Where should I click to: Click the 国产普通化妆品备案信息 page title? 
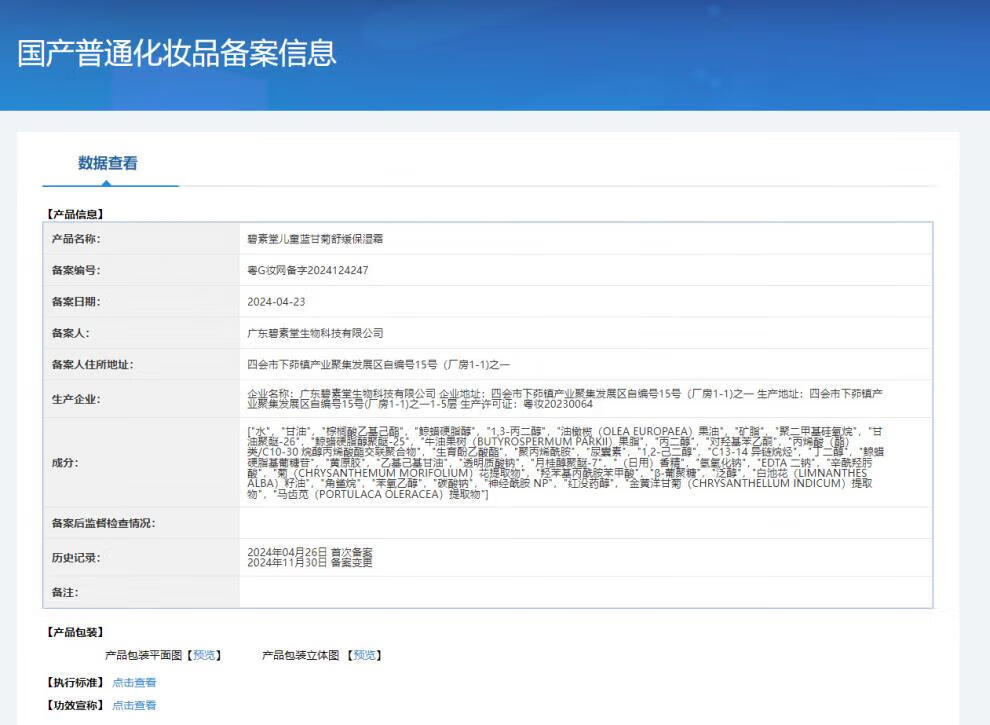[x=177, y=53]
